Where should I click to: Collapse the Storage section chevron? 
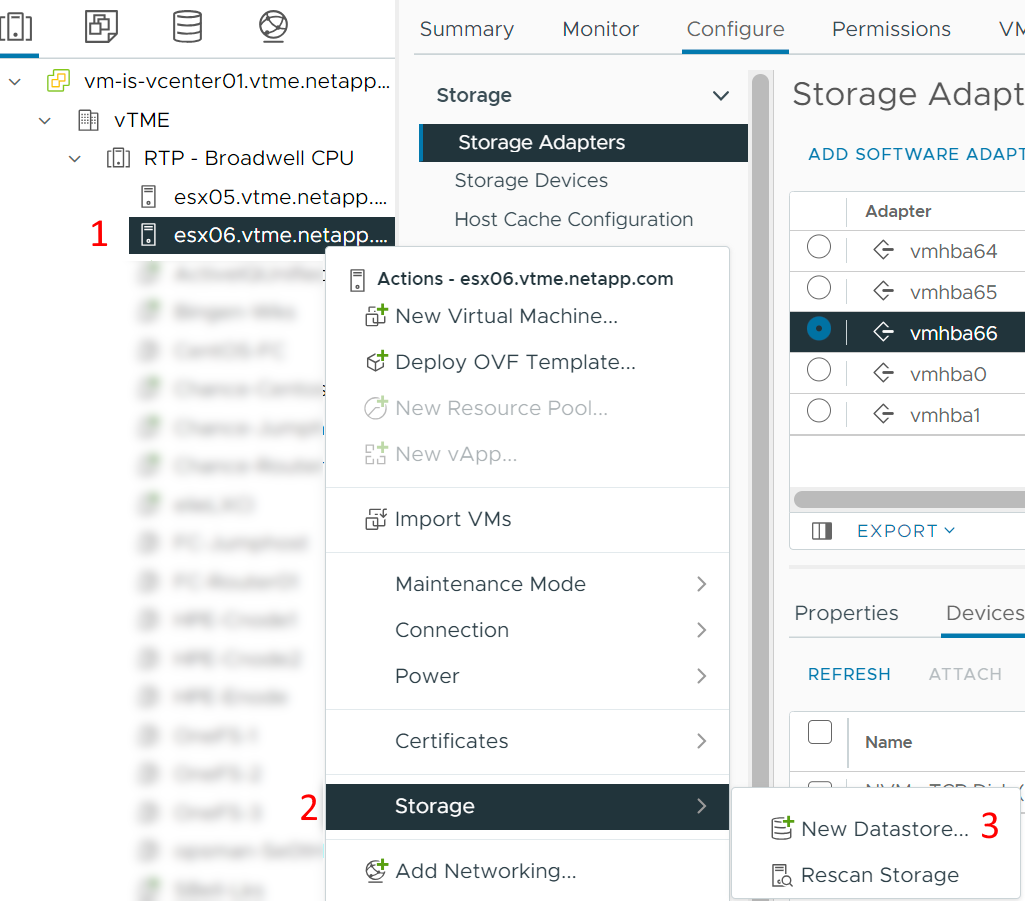(x=720, y=95)
